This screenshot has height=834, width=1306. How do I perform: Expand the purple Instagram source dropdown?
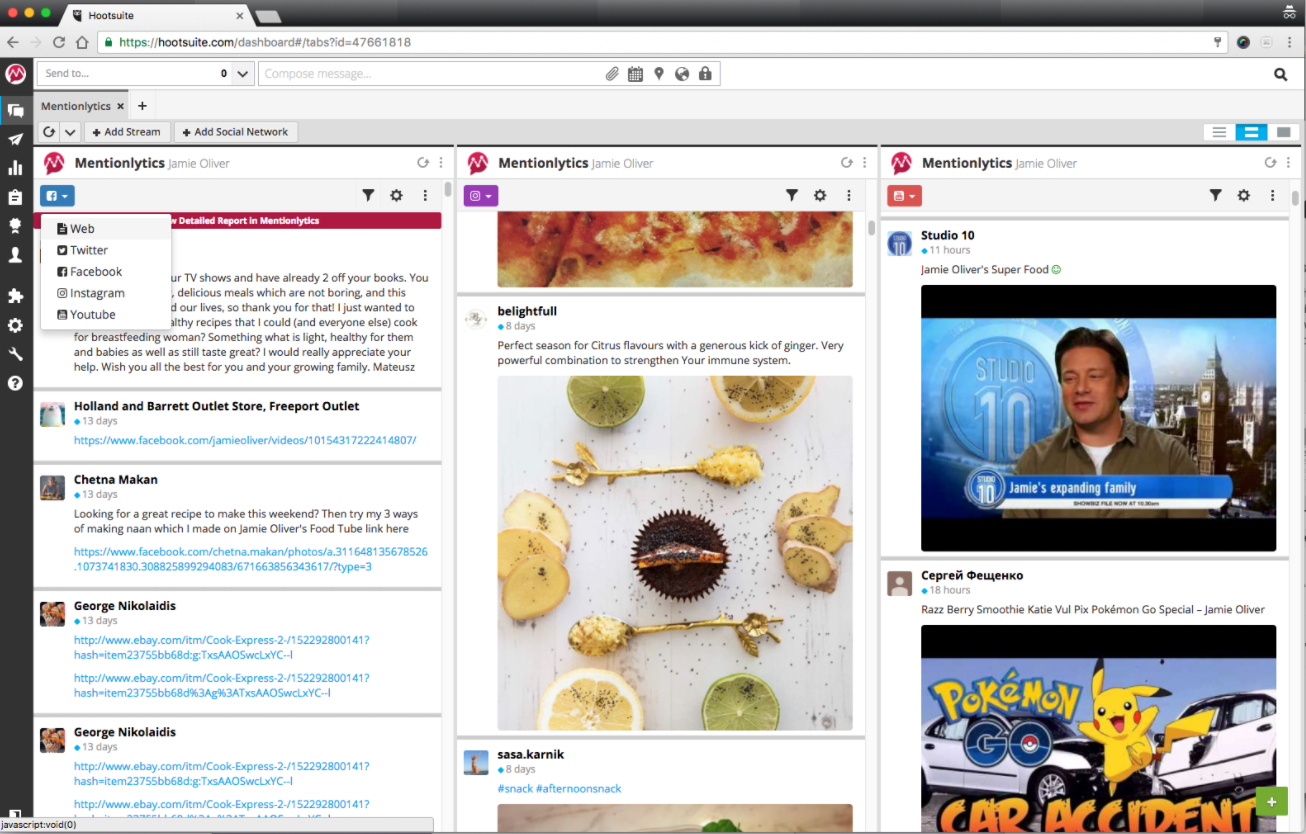[480, 196]
